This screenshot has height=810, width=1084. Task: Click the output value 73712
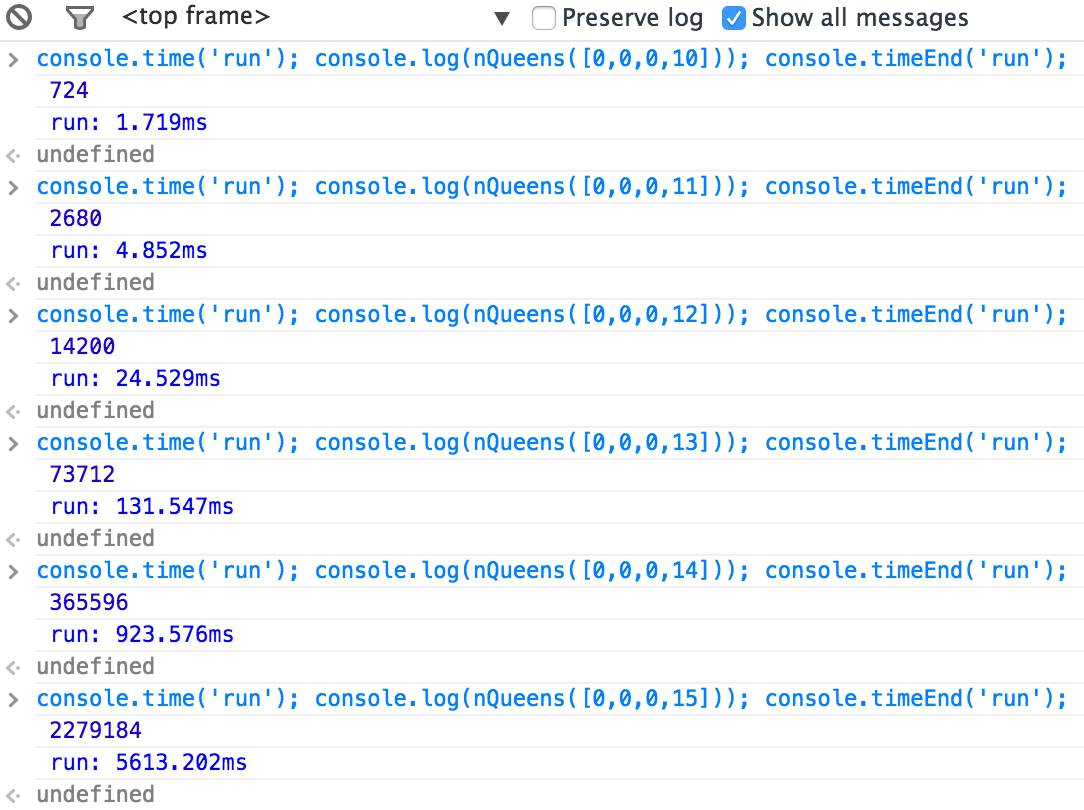coord(82,475)
